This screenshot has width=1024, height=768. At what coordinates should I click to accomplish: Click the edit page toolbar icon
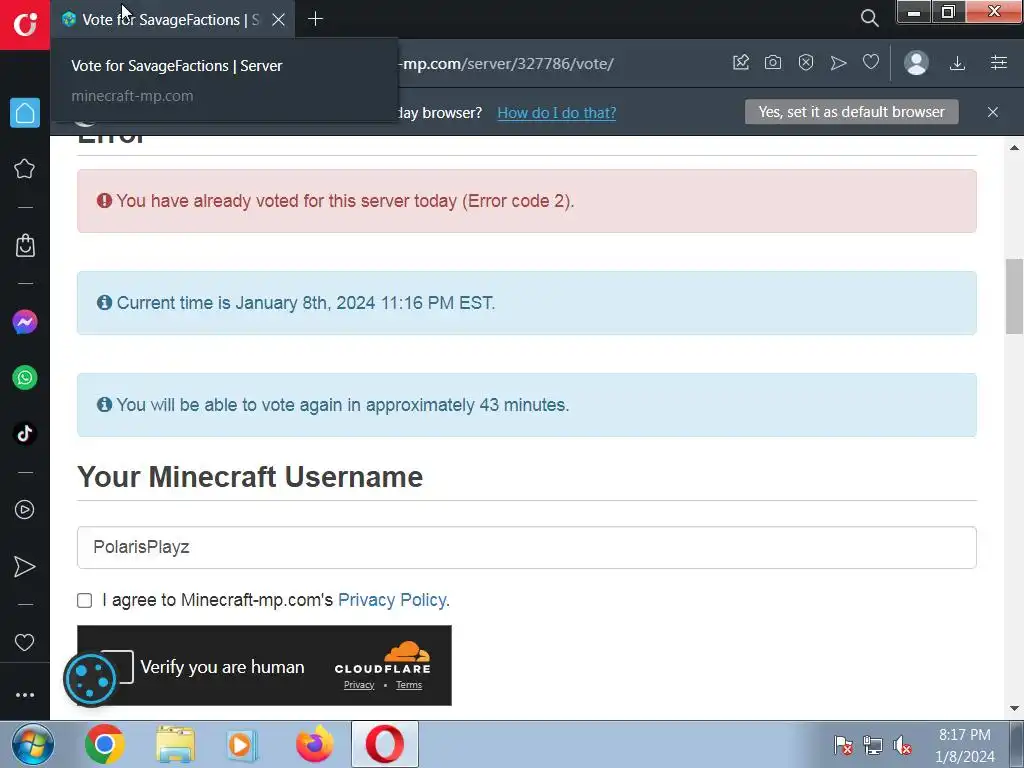pyautogui.click(x=741, y=63)
